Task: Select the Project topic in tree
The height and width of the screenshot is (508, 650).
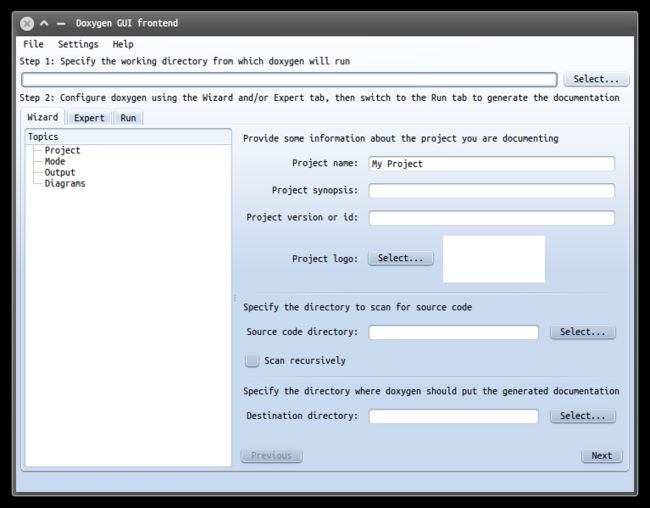Action: coord(62,150)
